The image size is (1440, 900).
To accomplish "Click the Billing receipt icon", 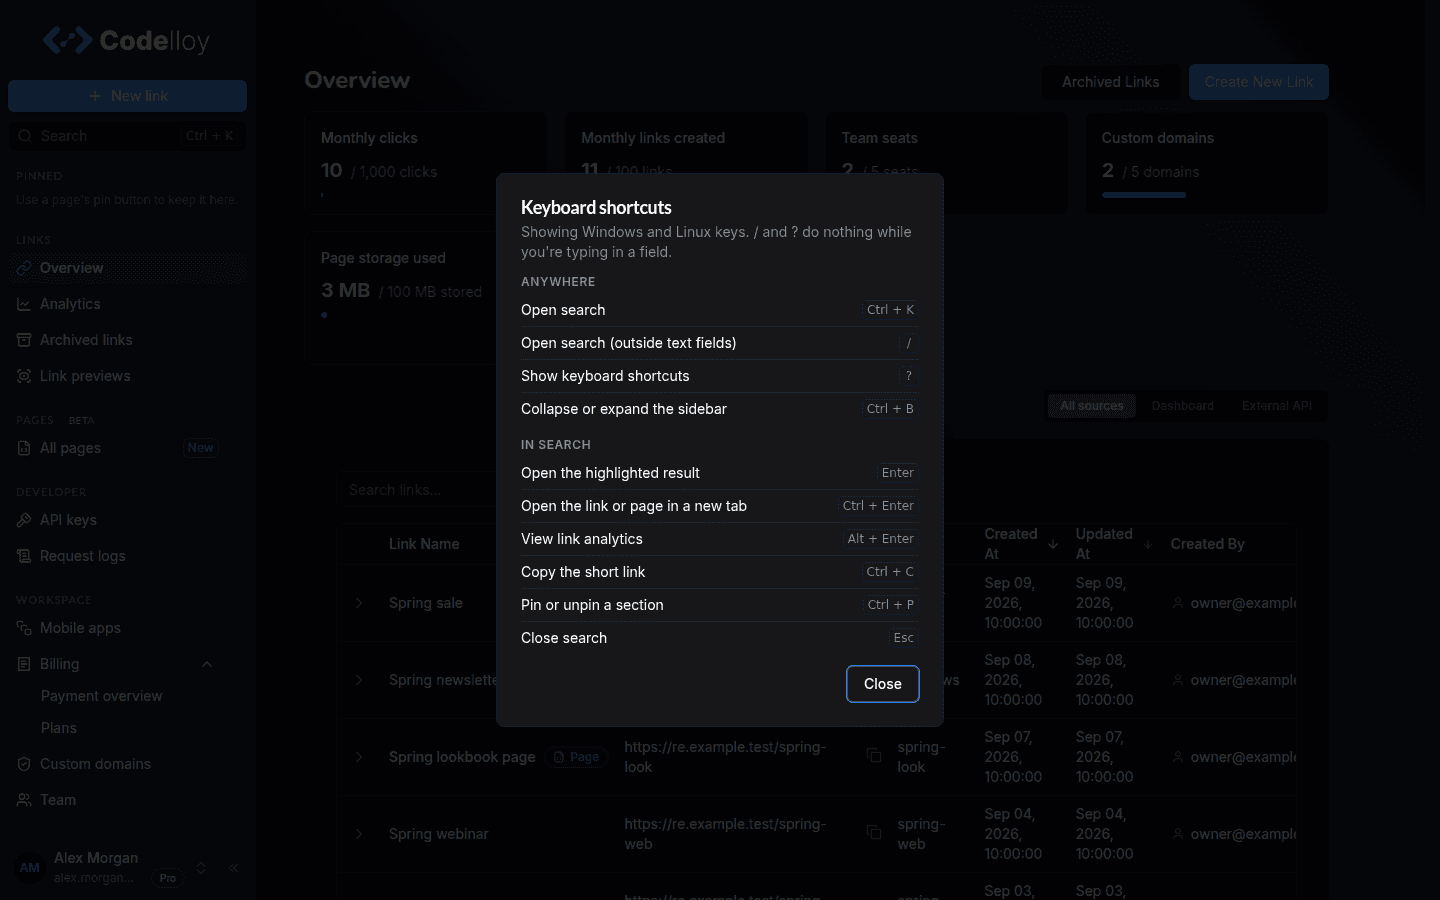I will pyautogui.click(x=24, y=664).
